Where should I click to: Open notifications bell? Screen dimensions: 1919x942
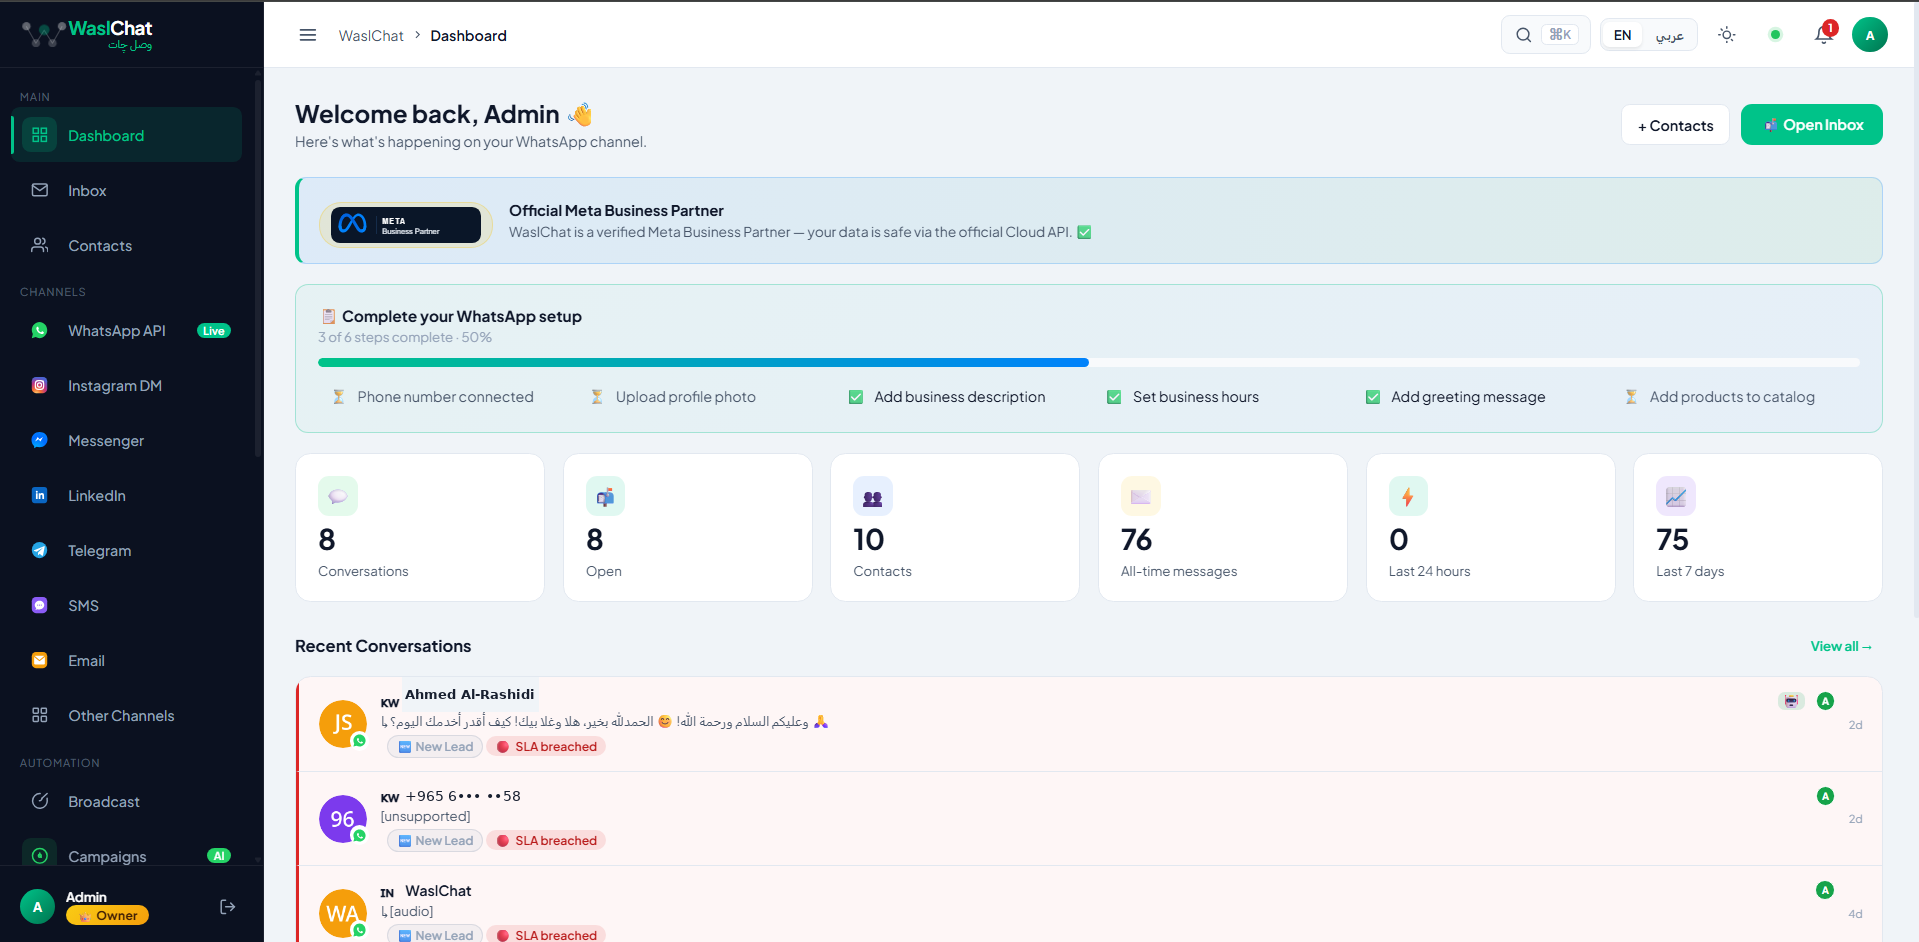click(1824, 35)
